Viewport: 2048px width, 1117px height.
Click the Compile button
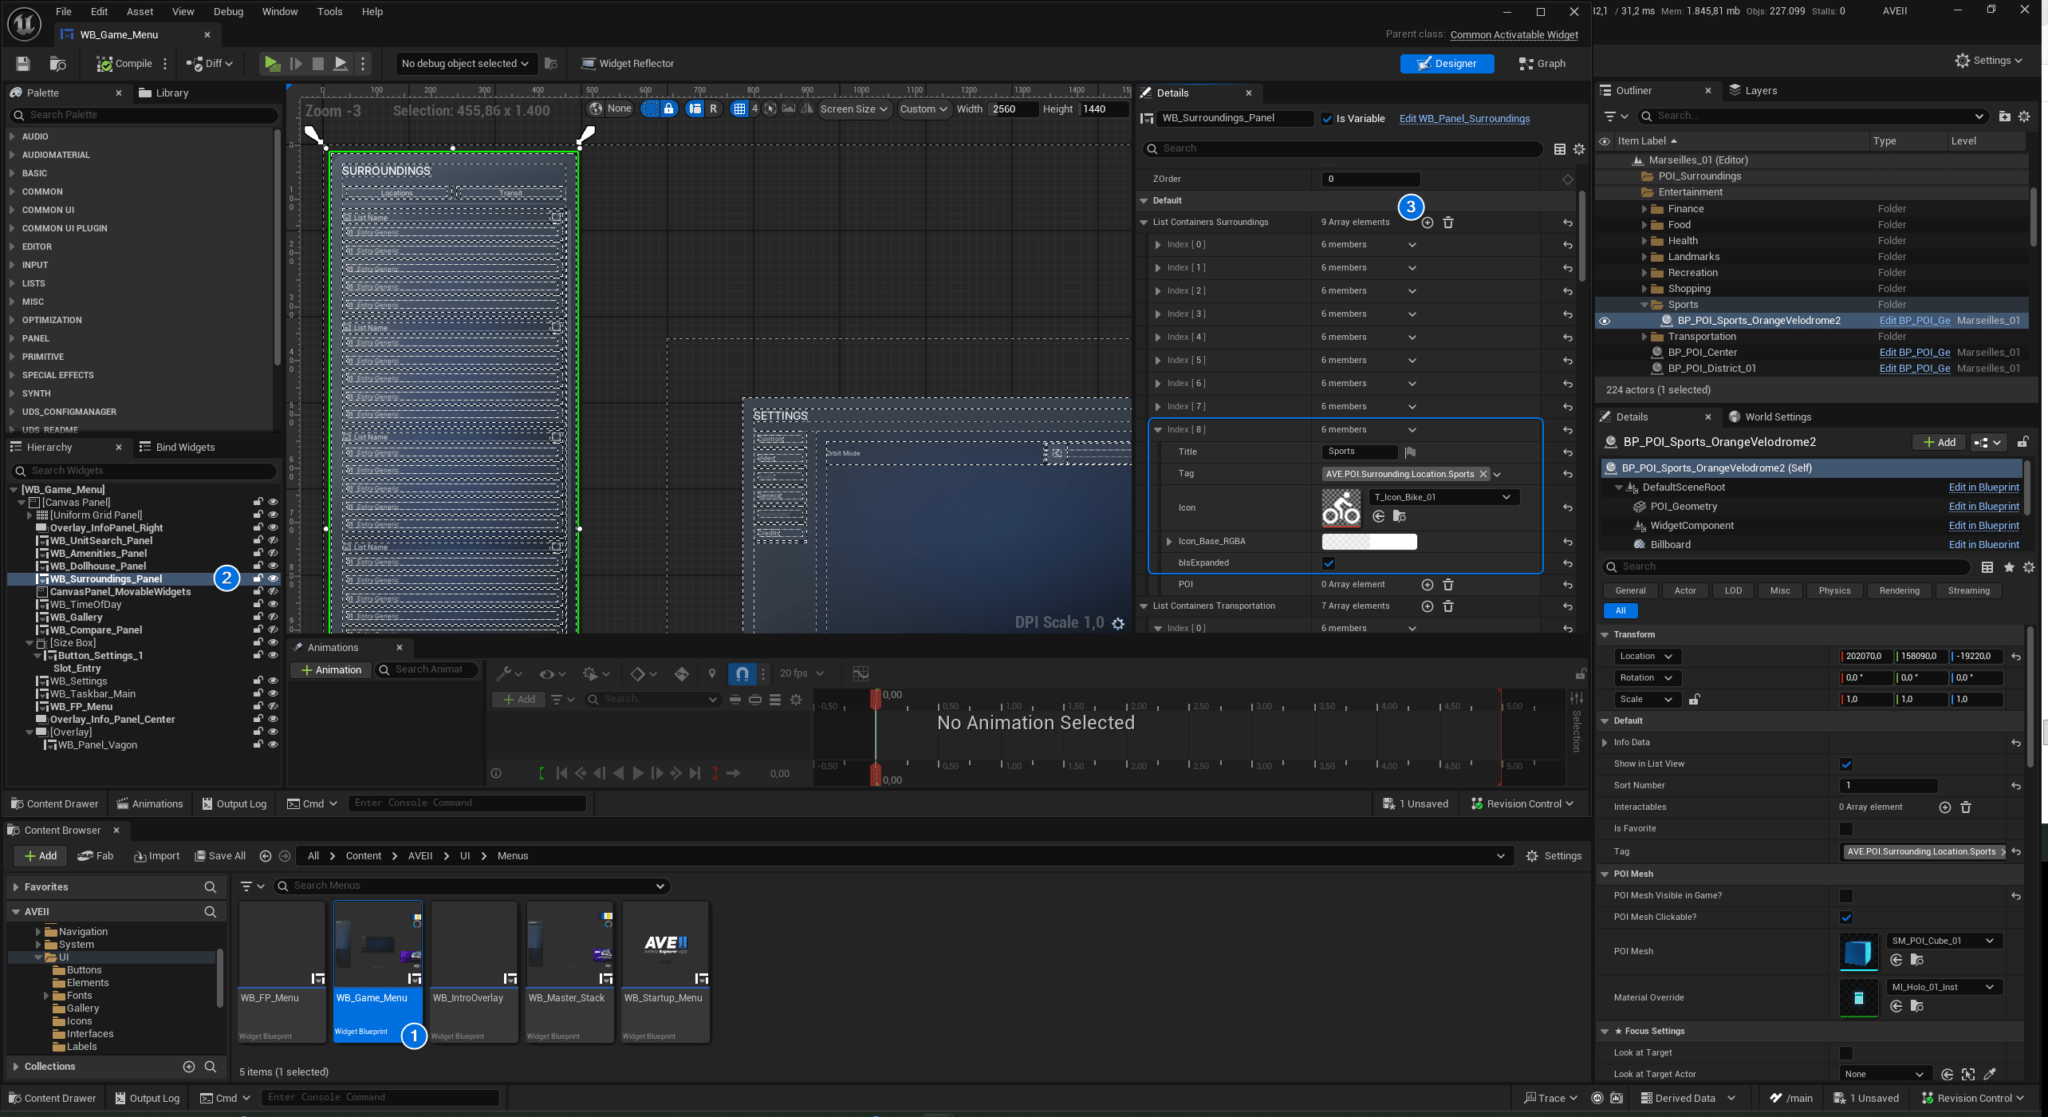click(x=124, y=63)
